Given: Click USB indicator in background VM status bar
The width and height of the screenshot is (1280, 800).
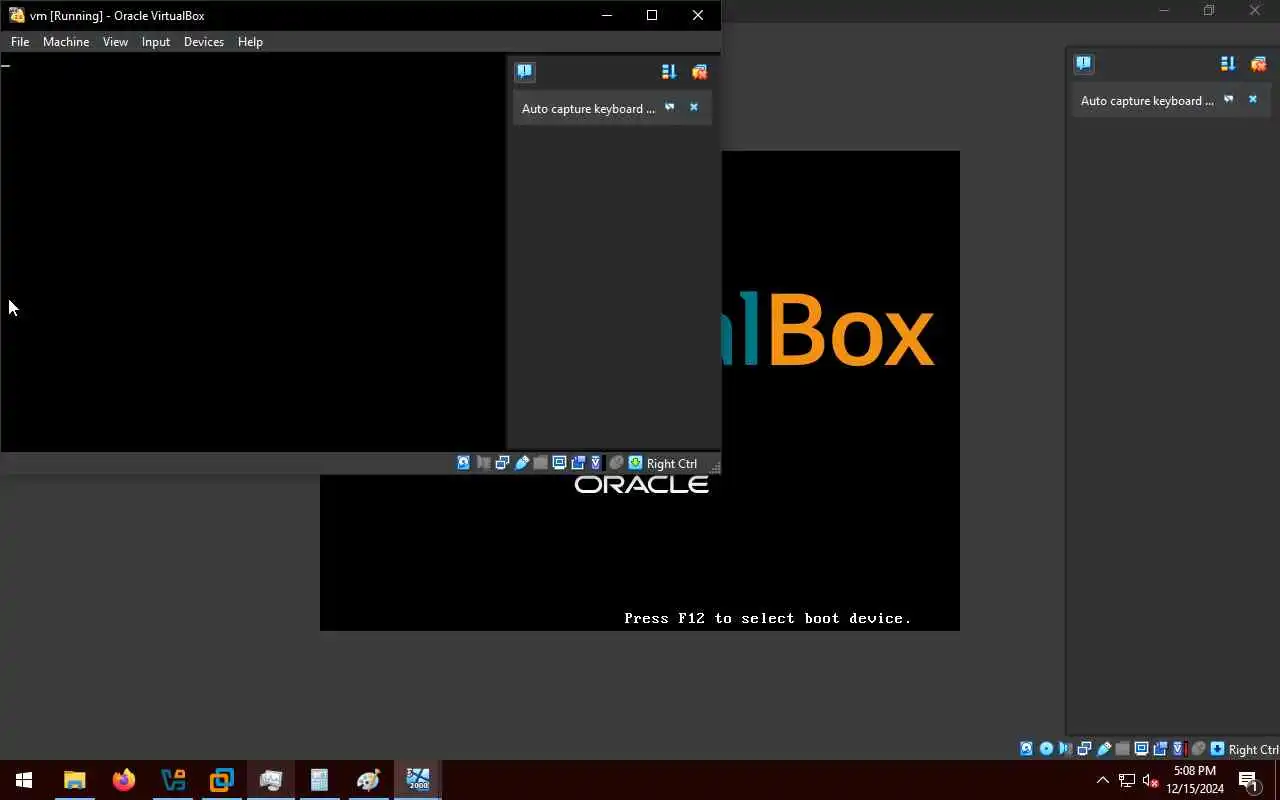Looking at the screenshot, I should click(x=1104, y=749).
